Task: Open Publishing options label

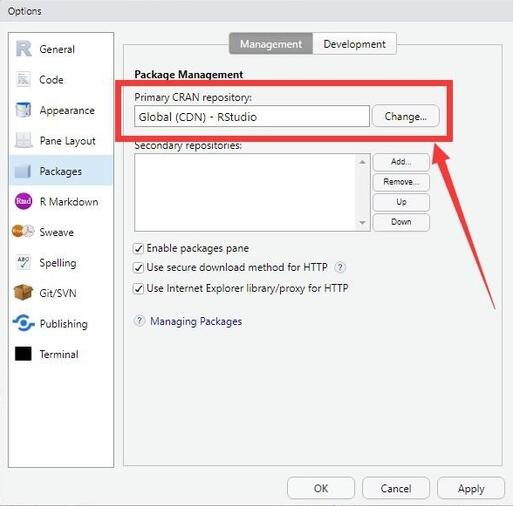Action: (x=63, y=324)
